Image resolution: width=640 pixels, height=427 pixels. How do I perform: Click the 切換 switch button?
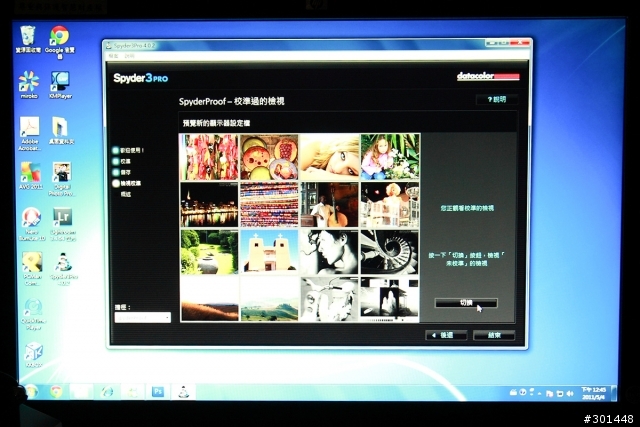coord(466,303)
